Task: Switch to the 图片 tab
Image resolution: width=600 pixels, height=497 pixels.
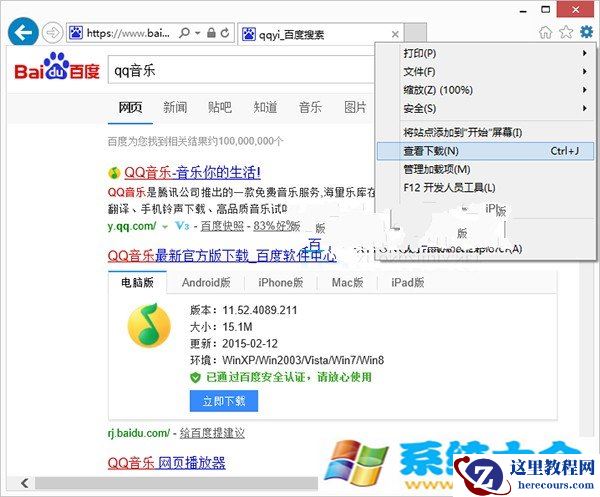Action: pos(355,107)
